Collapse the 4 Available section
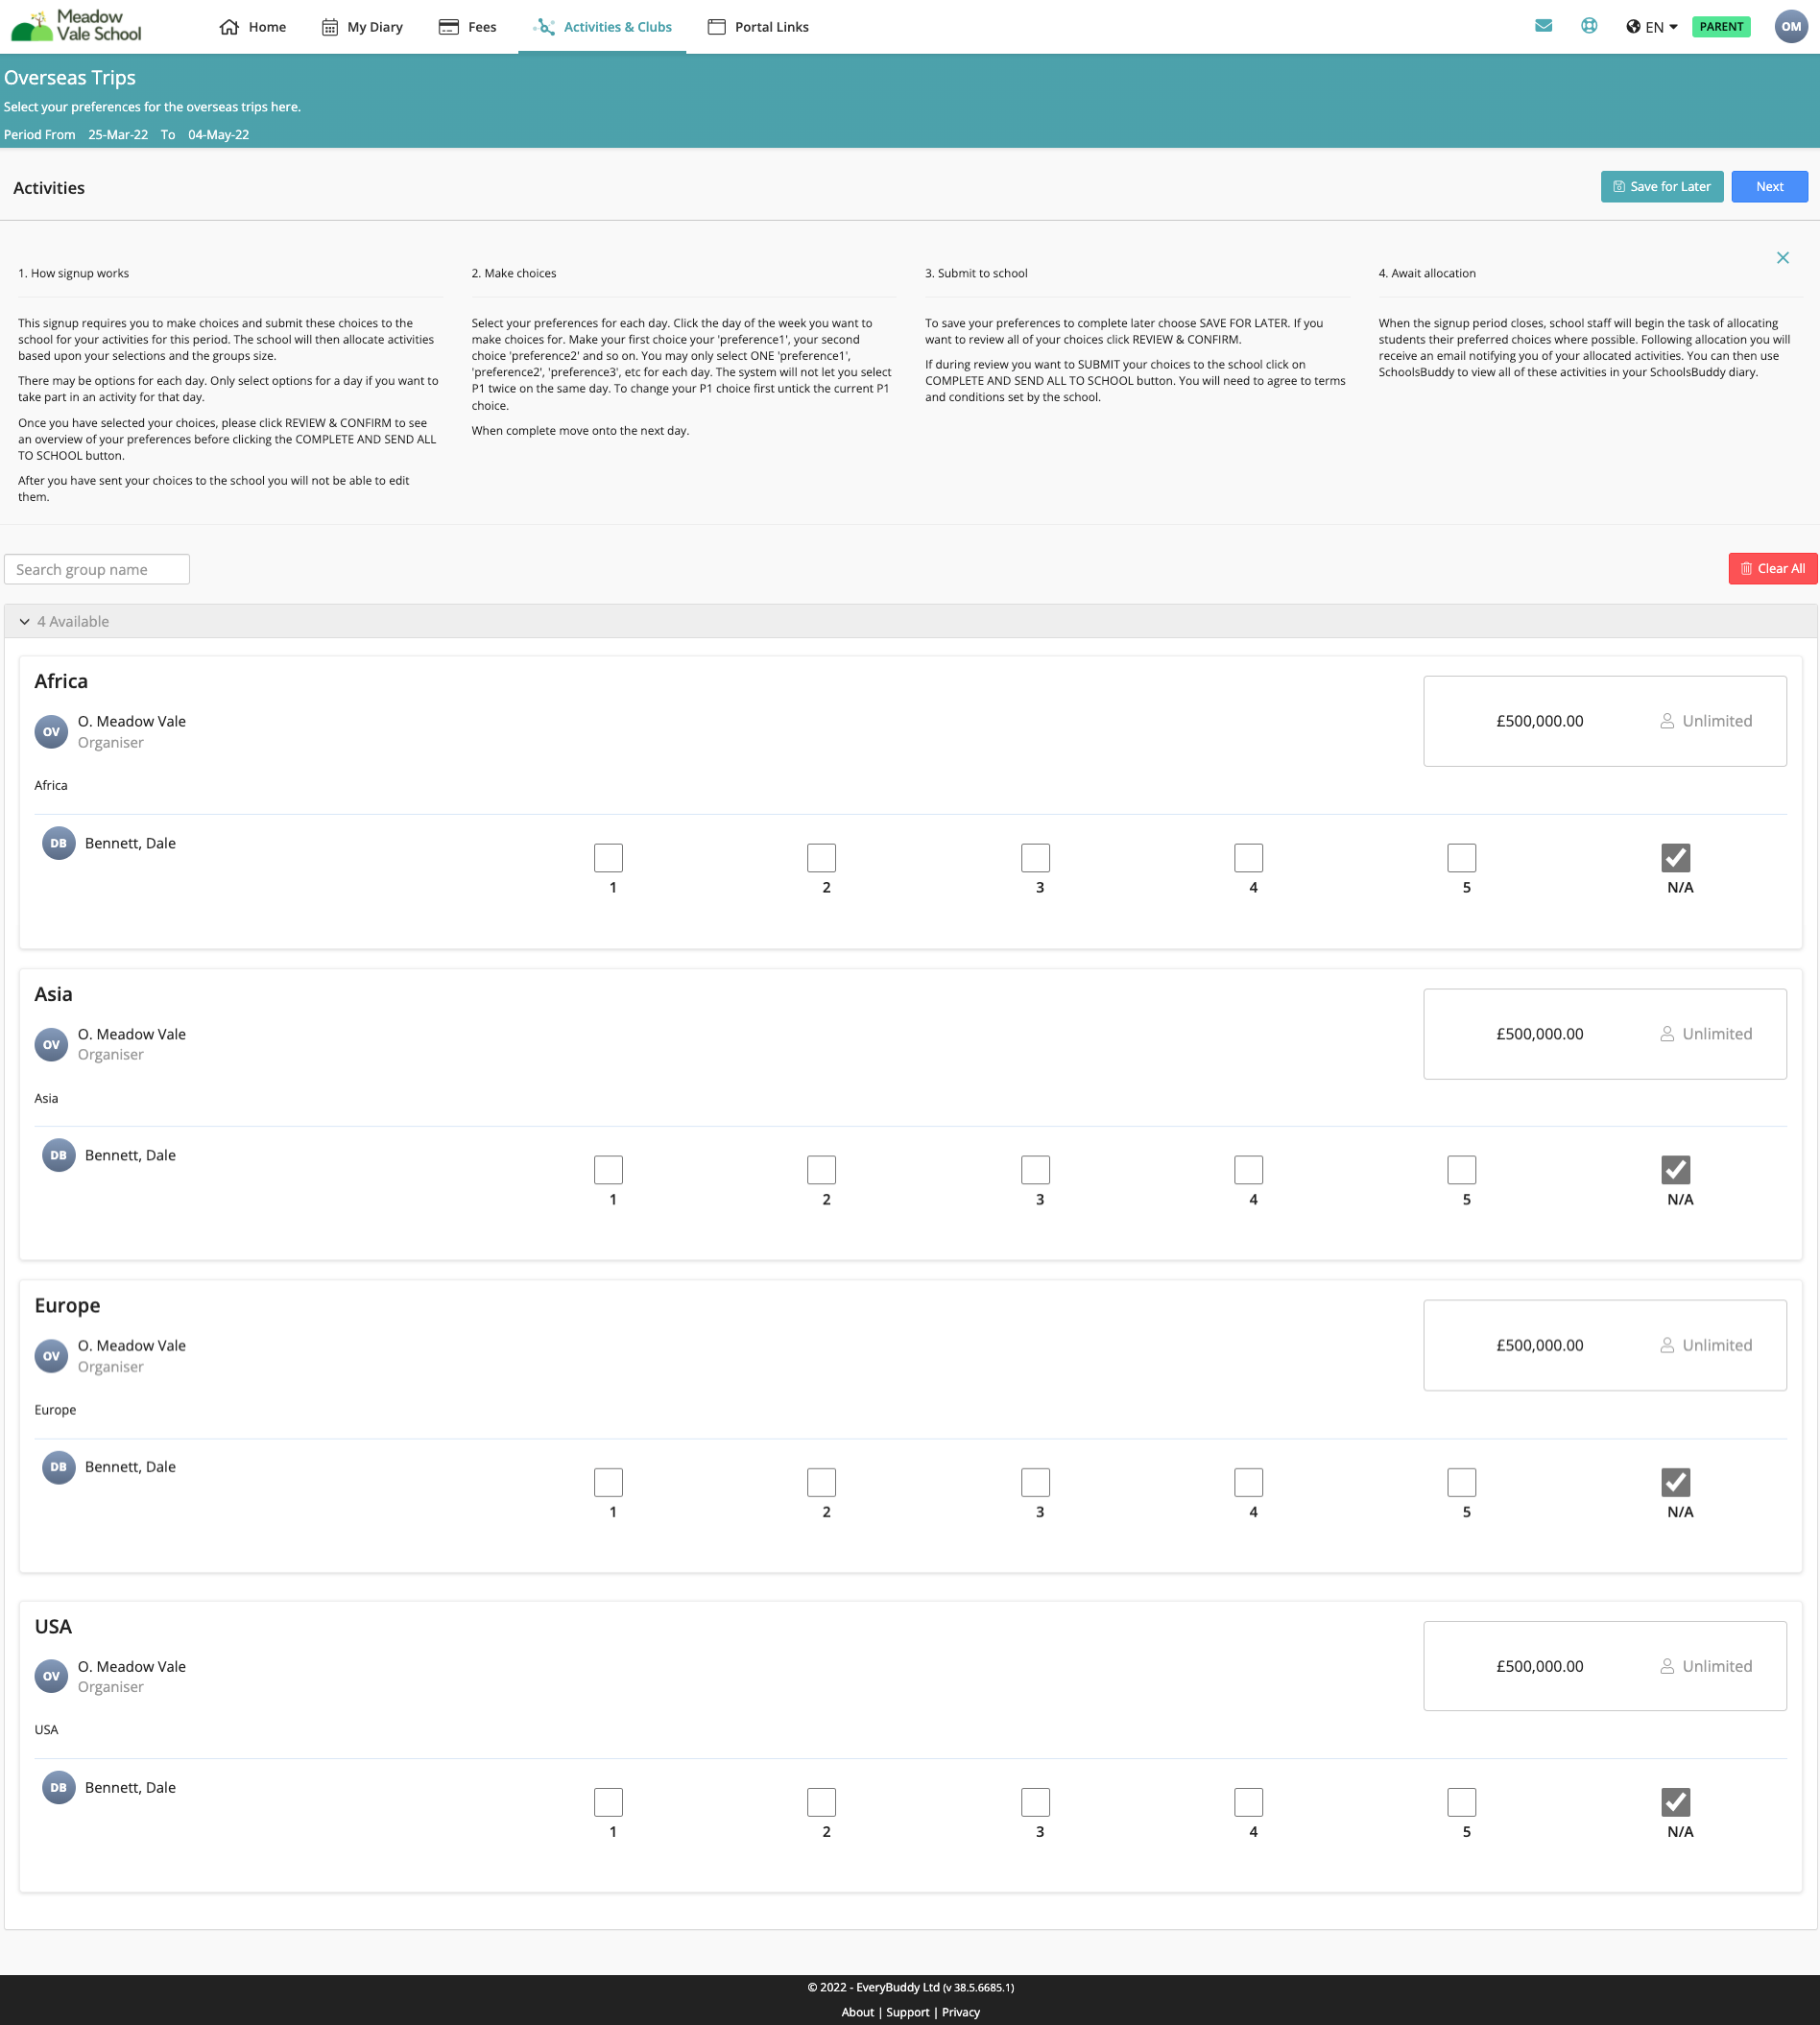 click(24, 622)
